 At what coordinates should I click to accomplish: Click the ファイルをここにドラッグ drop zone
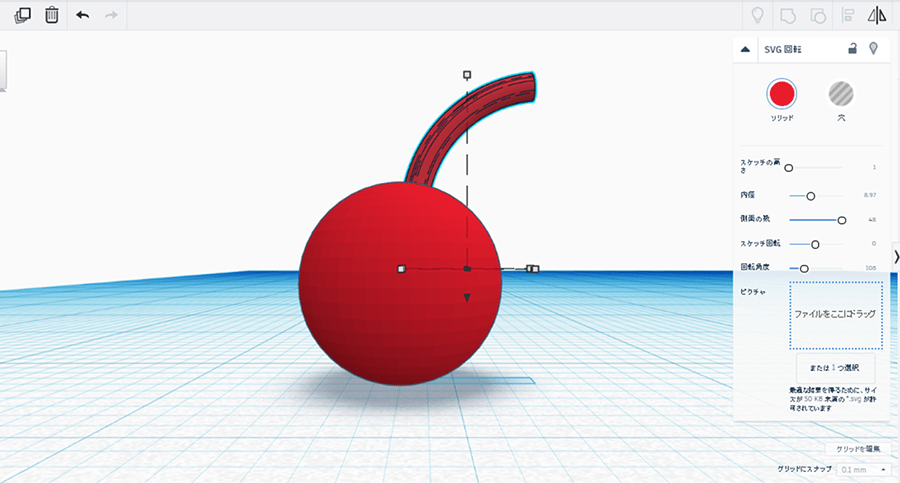coord(836,315)
